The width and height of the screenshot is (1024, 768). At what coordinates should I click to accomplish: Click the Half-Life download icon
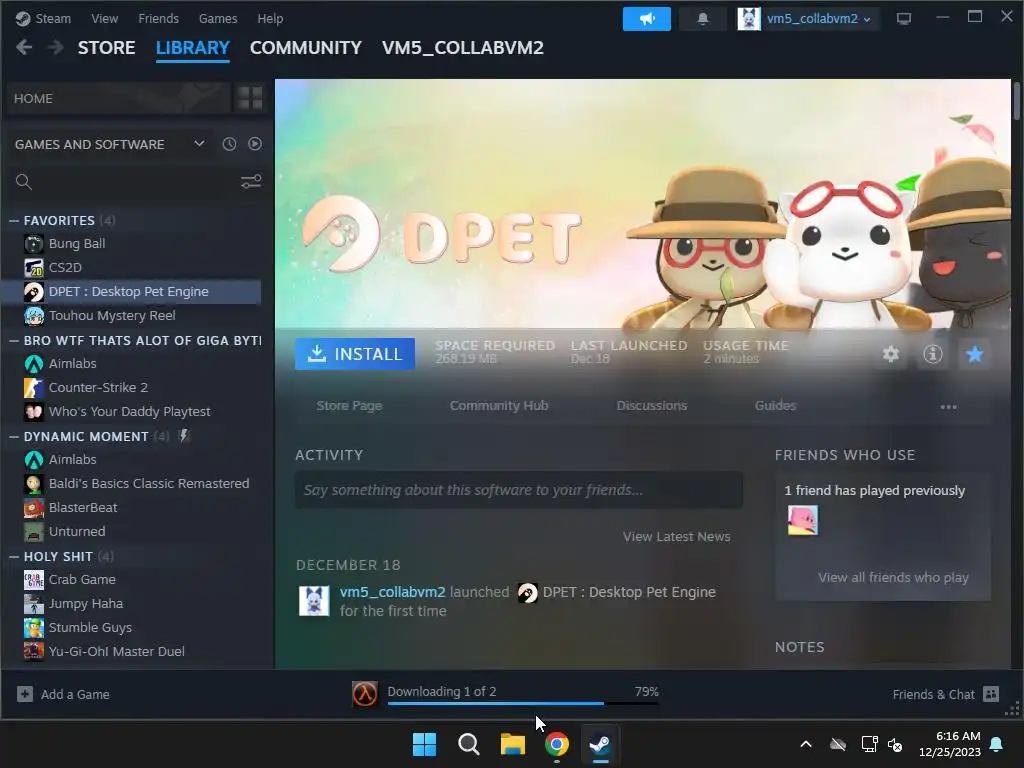(364, 694)
